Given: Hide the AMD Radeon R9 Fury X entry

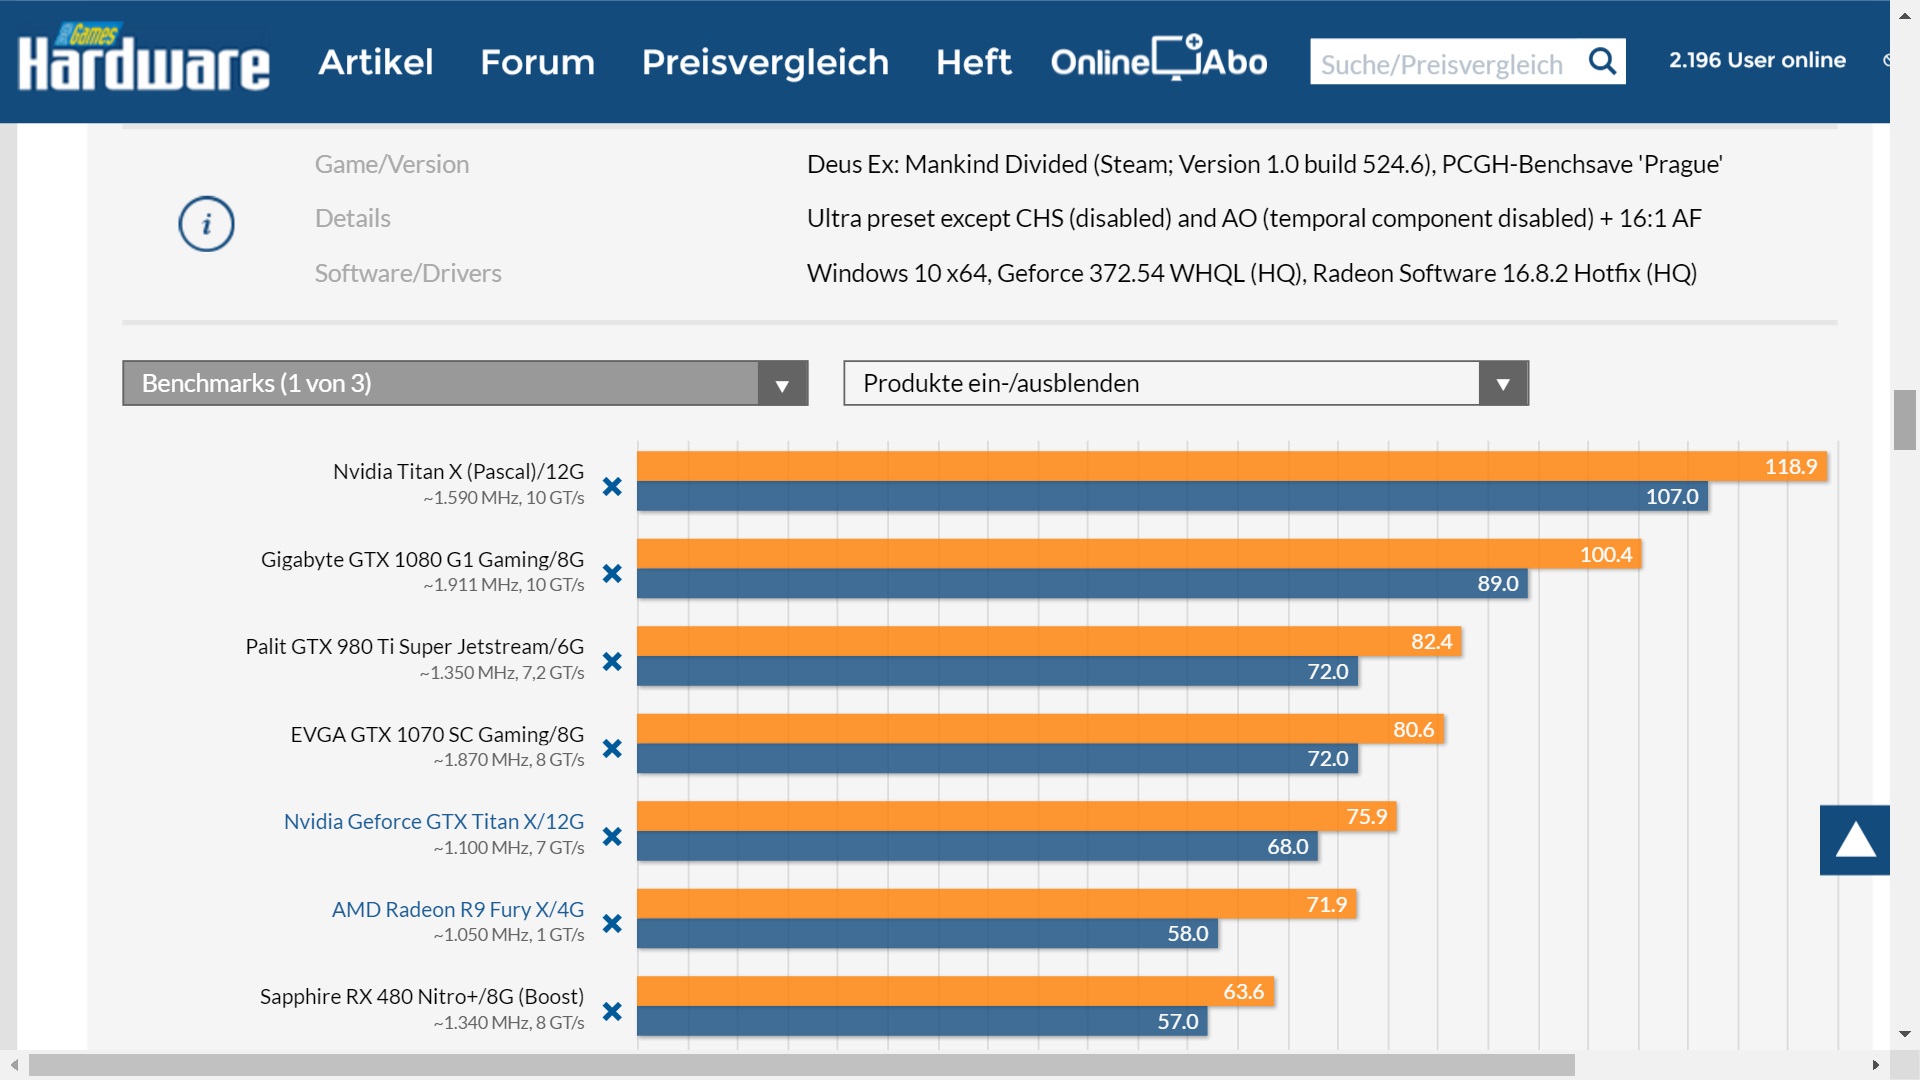Looking at the screenshot, I should 612,924.
